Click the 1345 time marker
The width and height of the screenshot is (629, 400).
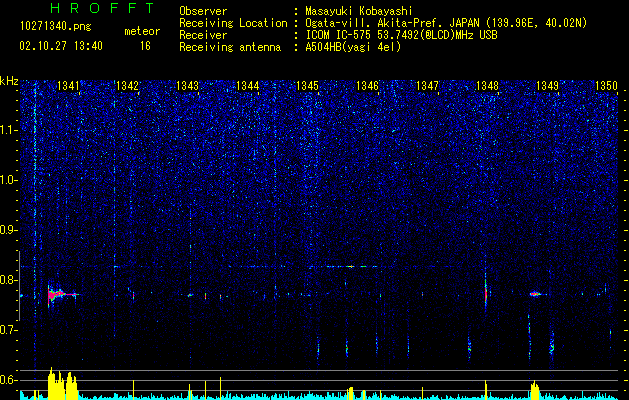(x=307, y=86)
